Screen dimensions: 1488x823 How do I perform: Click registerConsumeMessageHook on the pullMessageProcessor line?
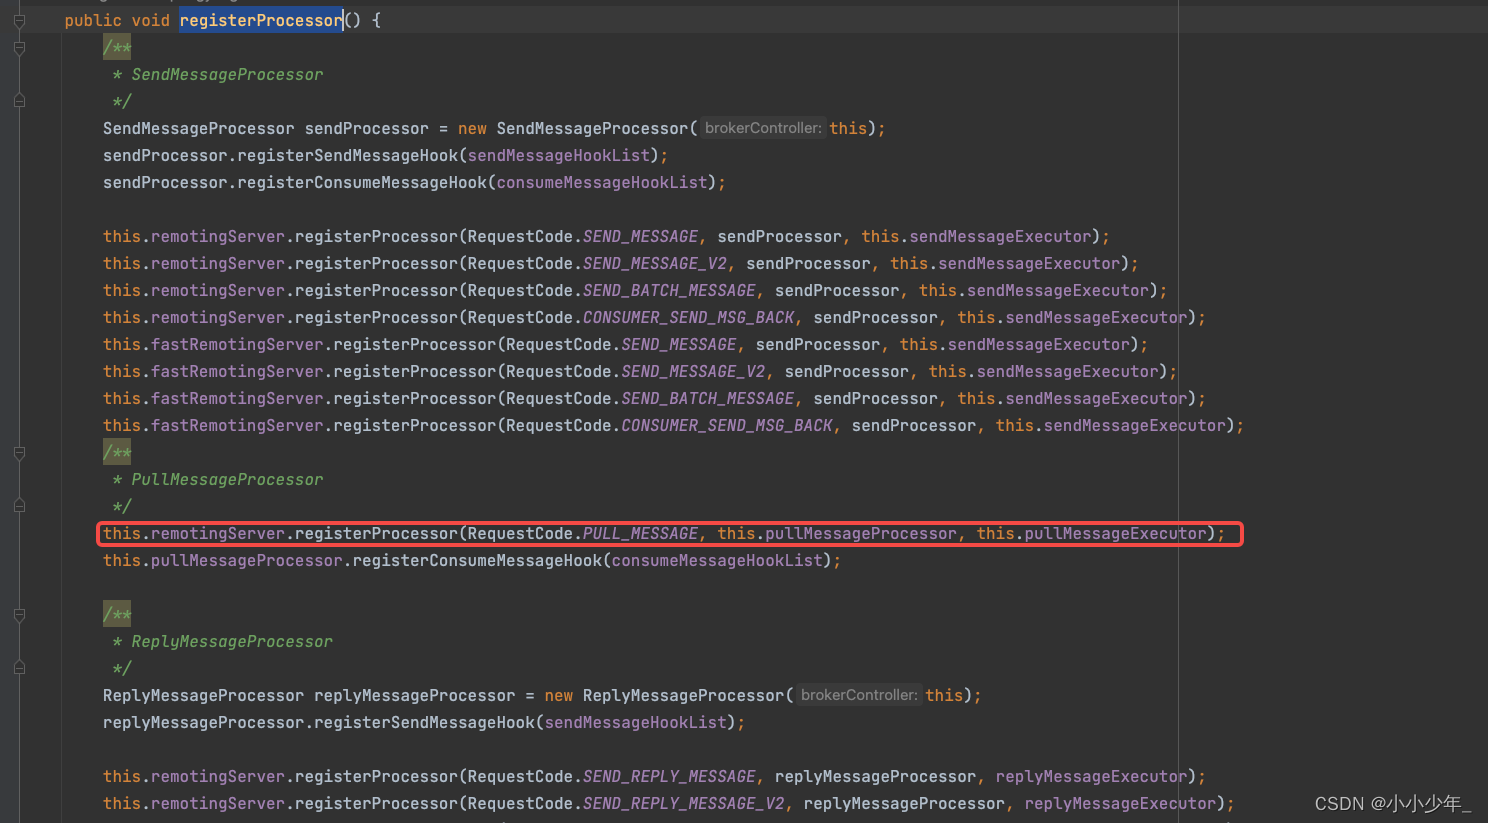[x=477, y=560]
